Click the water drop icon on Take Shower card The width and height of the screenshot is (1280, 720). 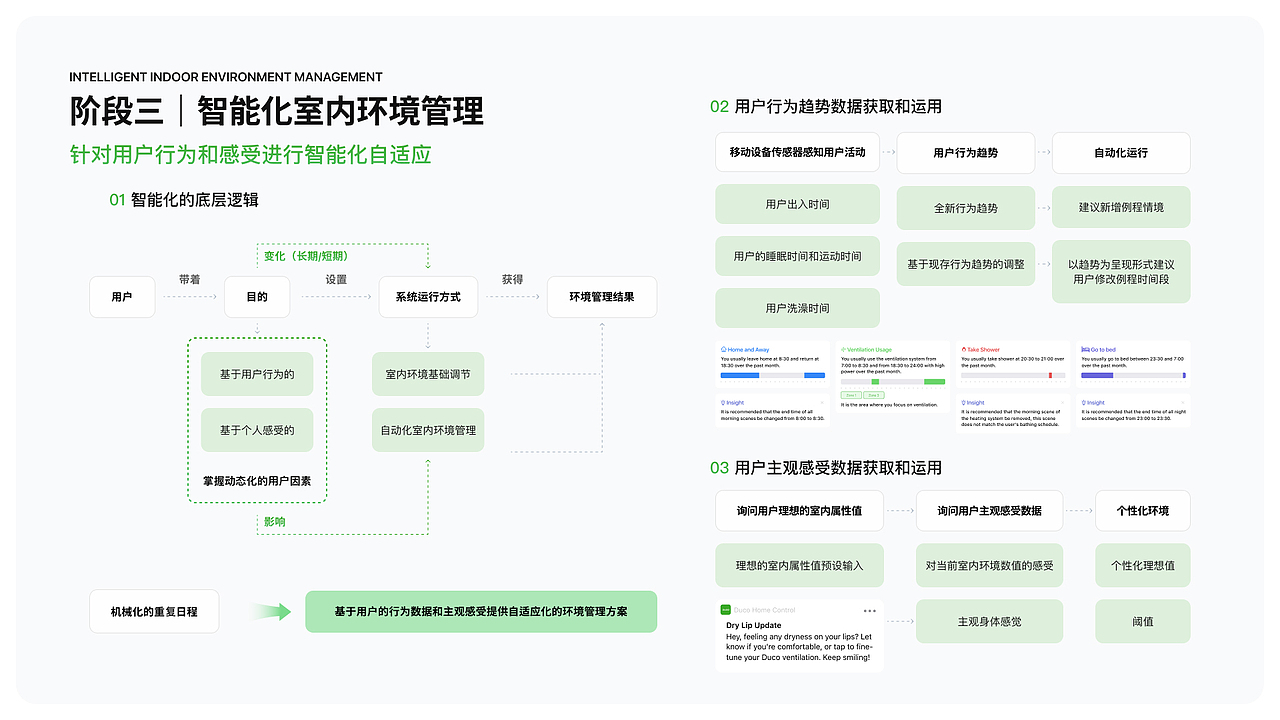coord(963,350)
